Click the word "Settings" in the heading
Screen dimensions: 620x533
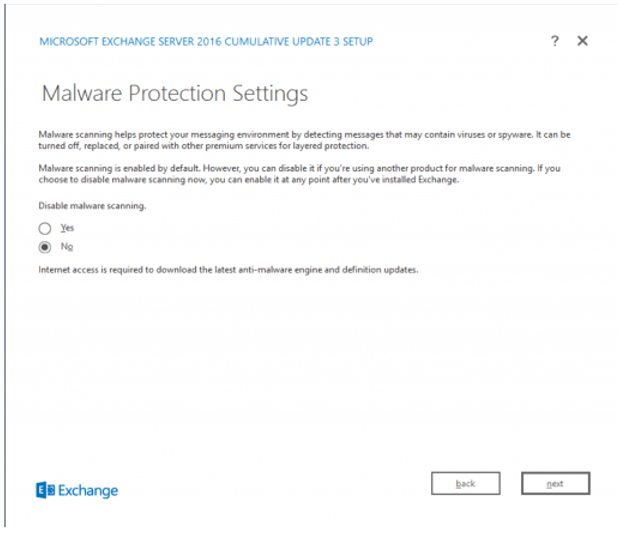click(x=270, y=94)
